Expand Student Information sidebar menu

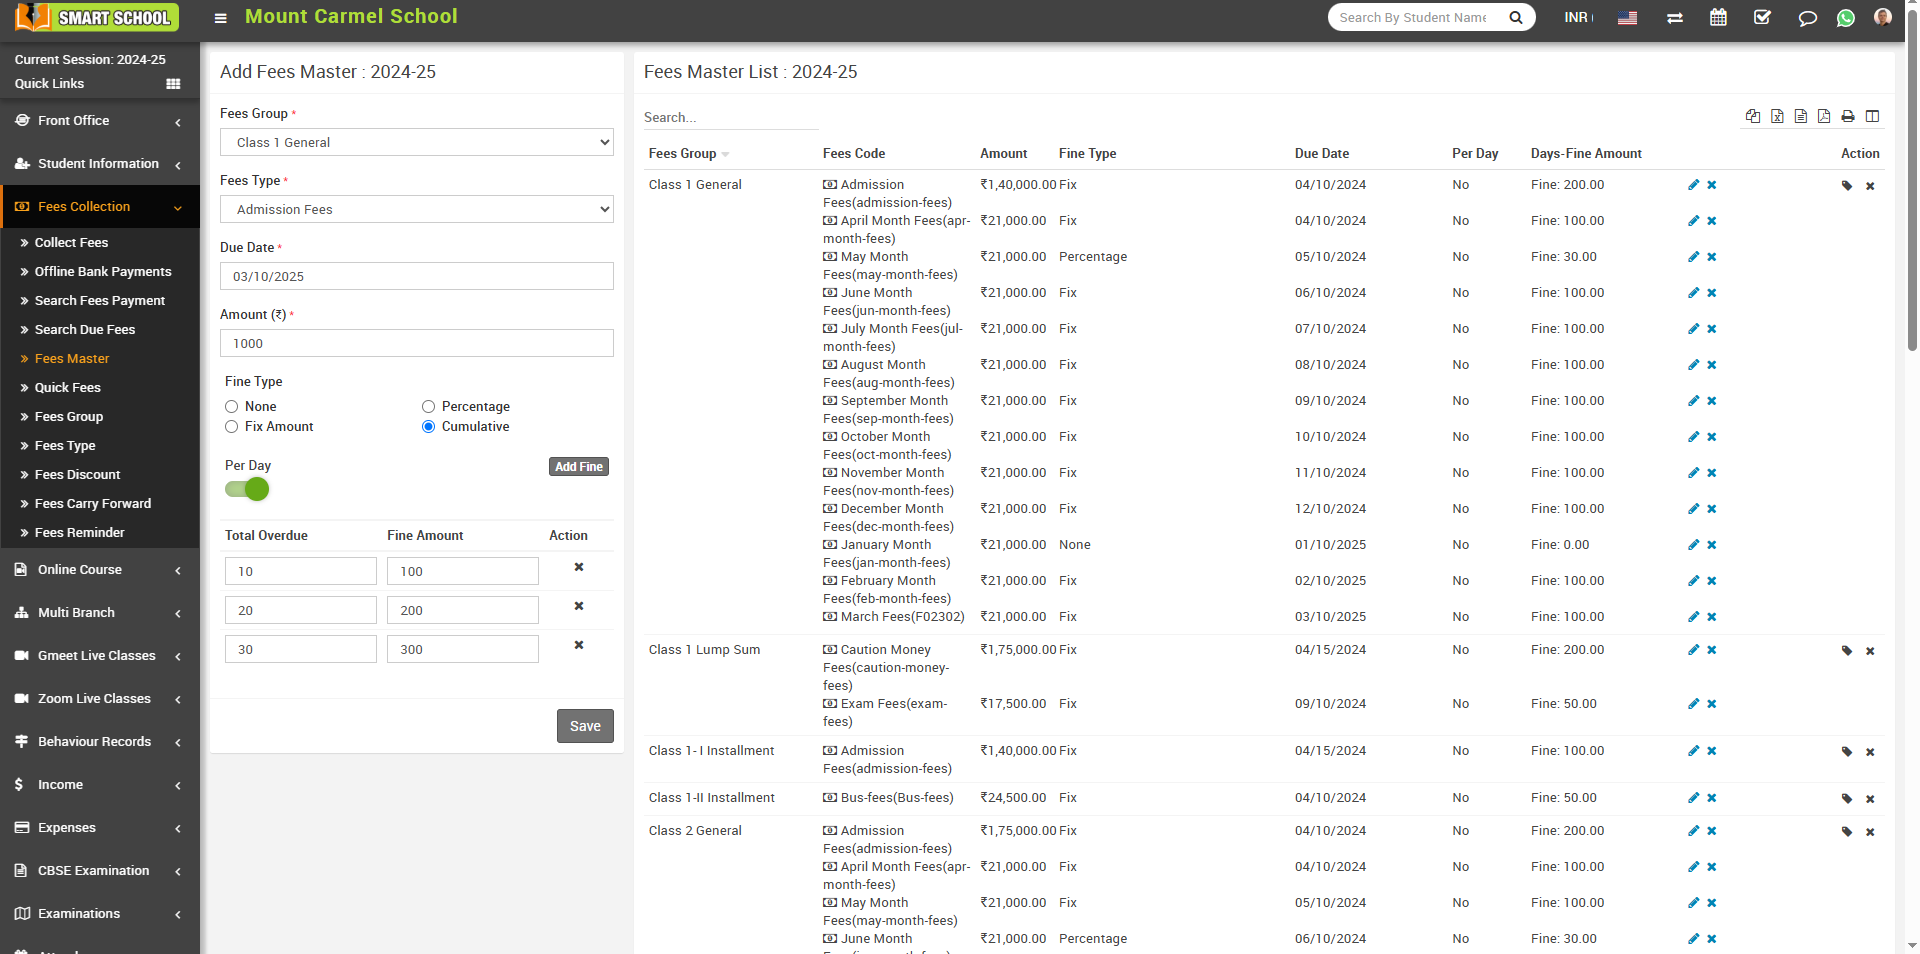tap(98, 164)
